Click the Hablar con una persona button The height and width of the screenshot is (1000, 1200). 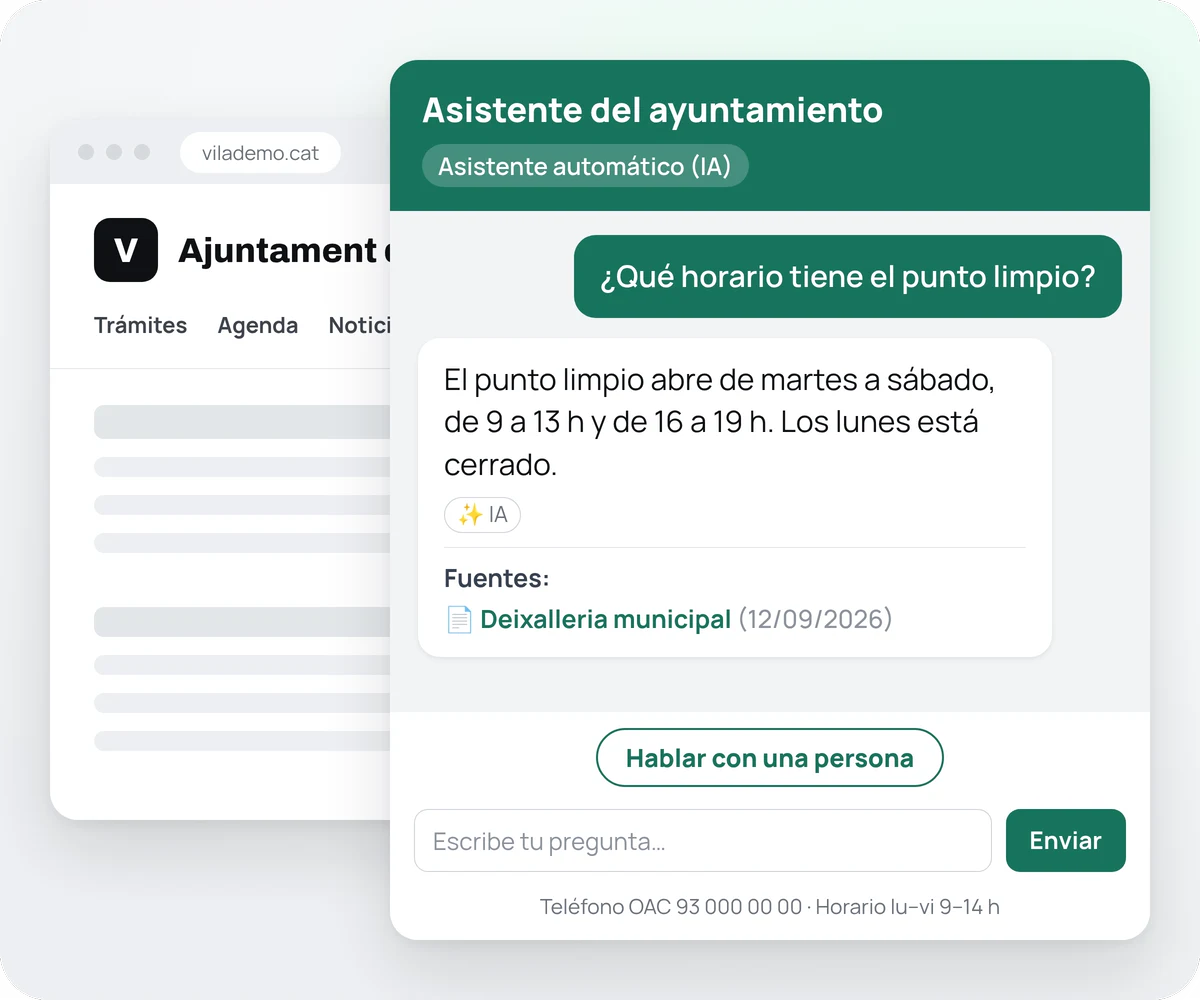[769, 758]
